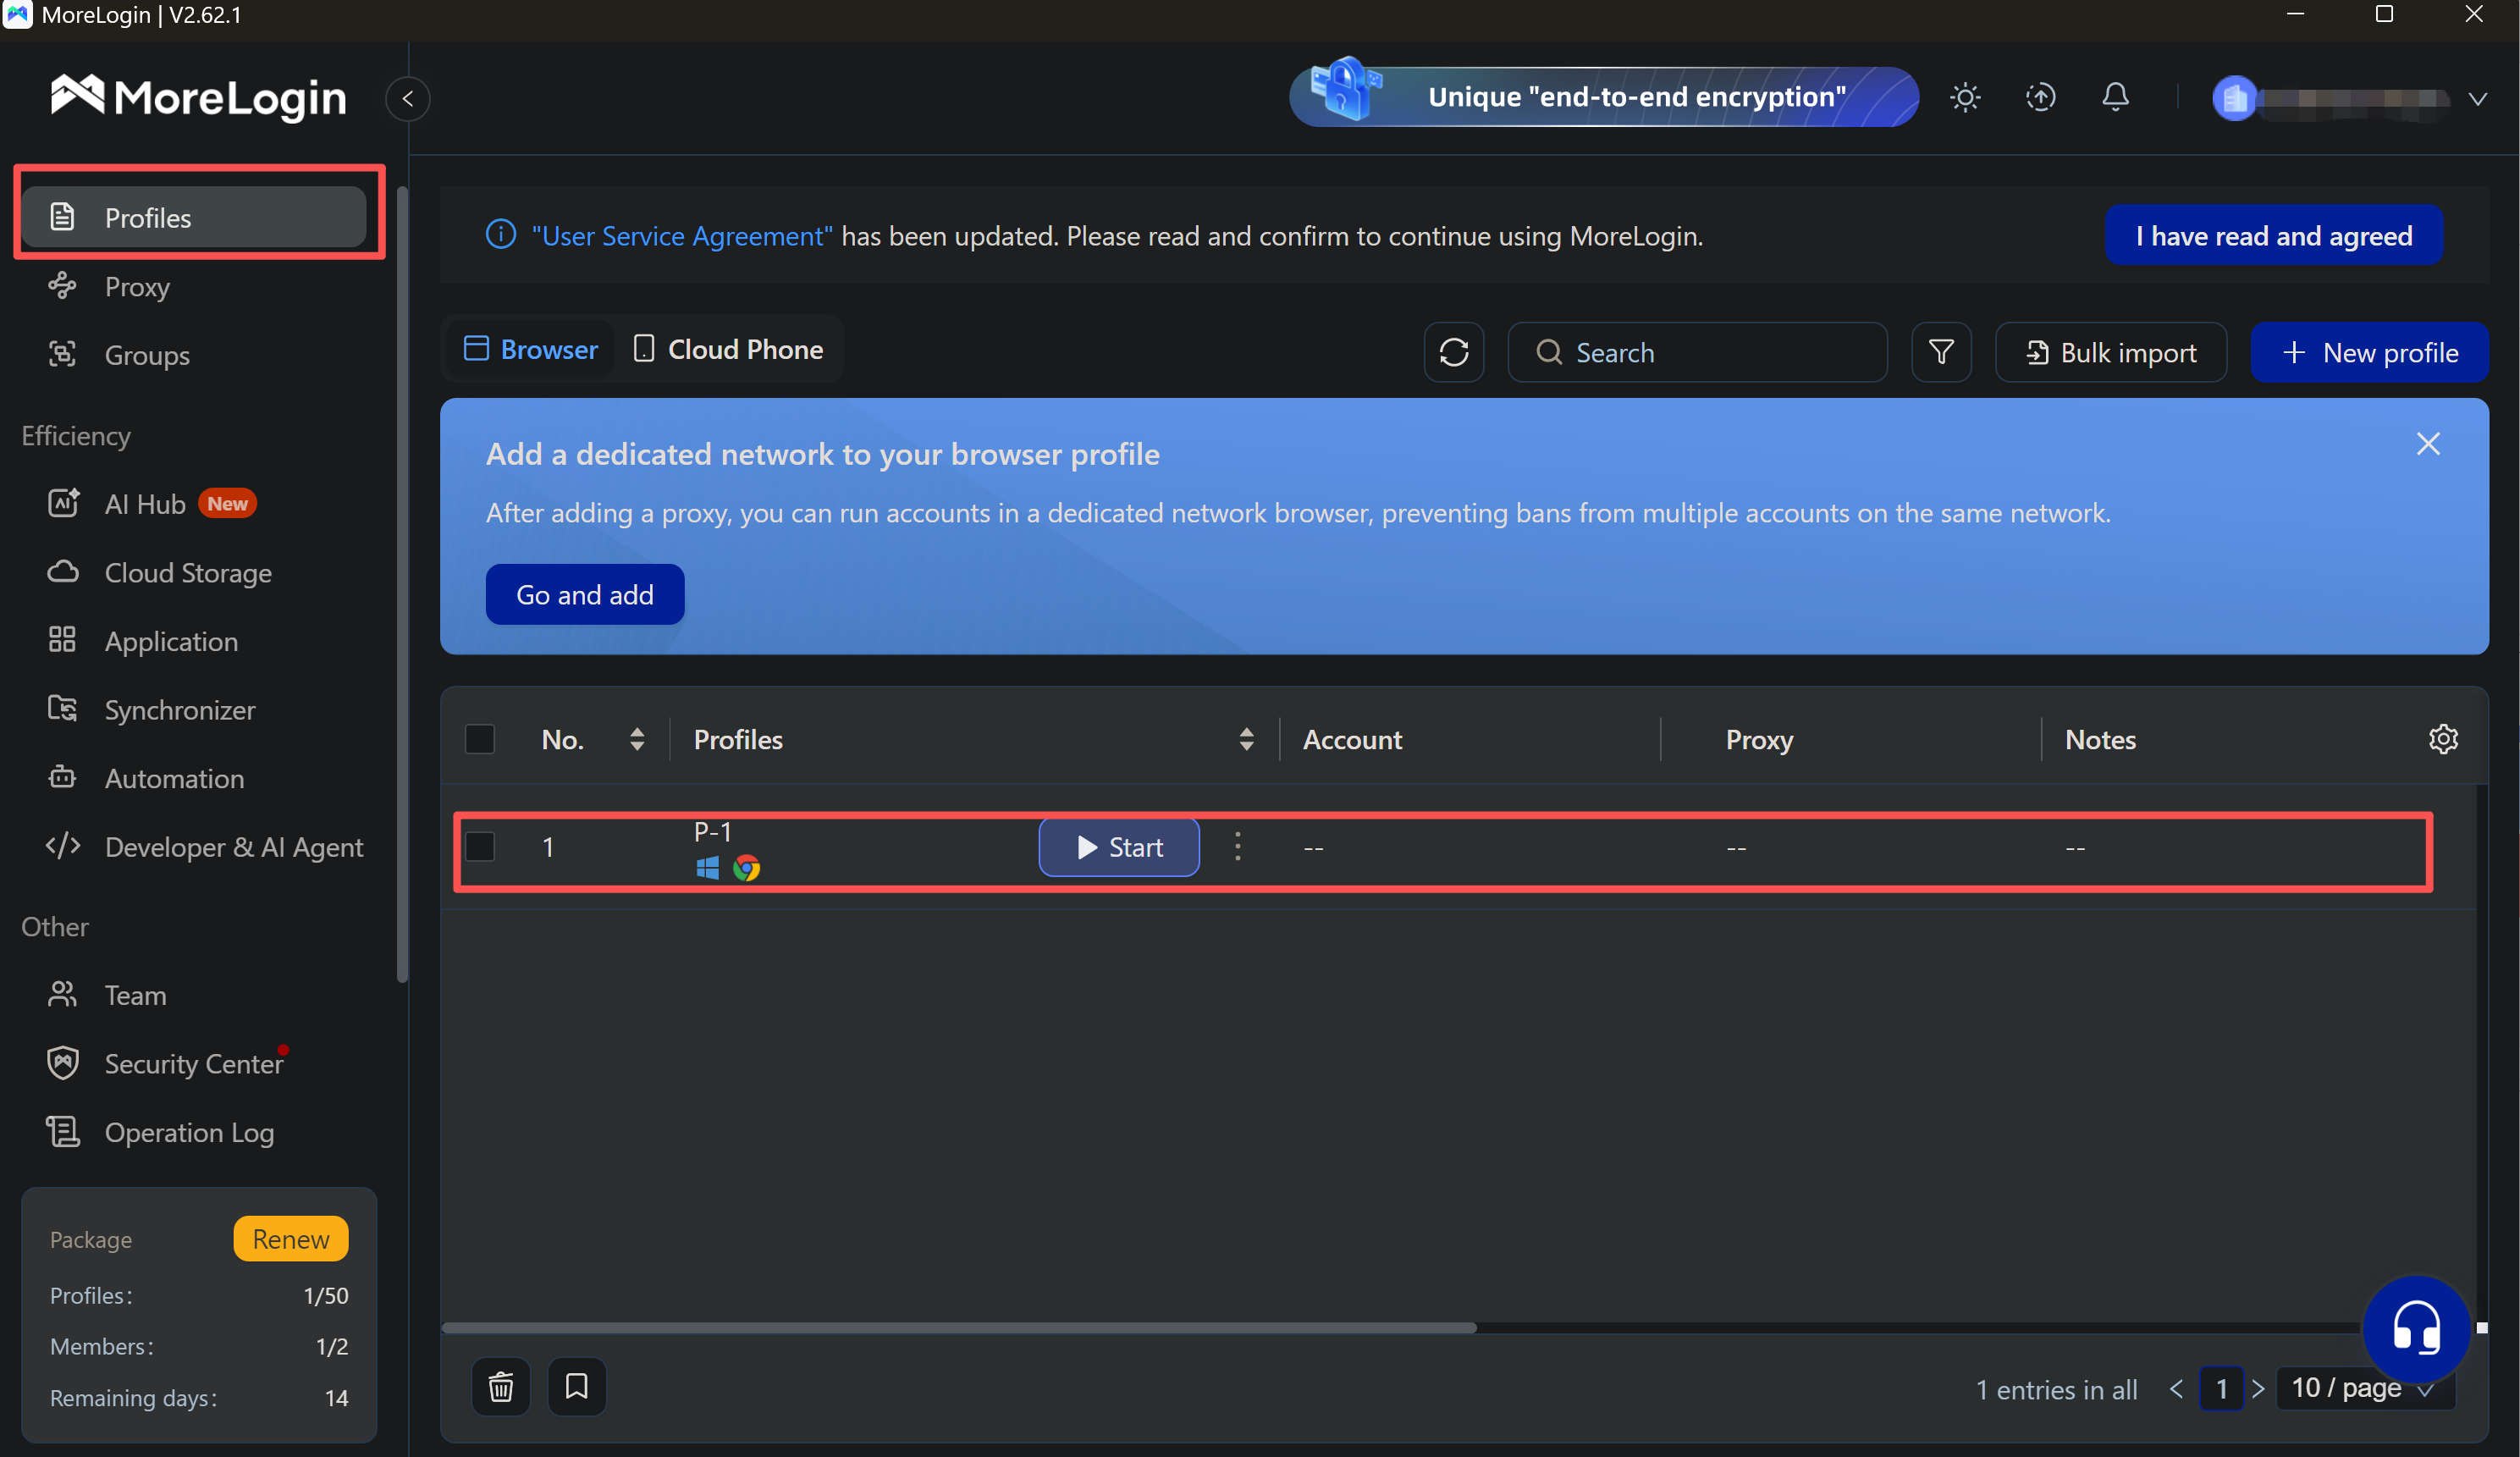The image size is (2520, 1457).
Task: Toggle light/dark theme sun icon
Action: point(1965,97)
